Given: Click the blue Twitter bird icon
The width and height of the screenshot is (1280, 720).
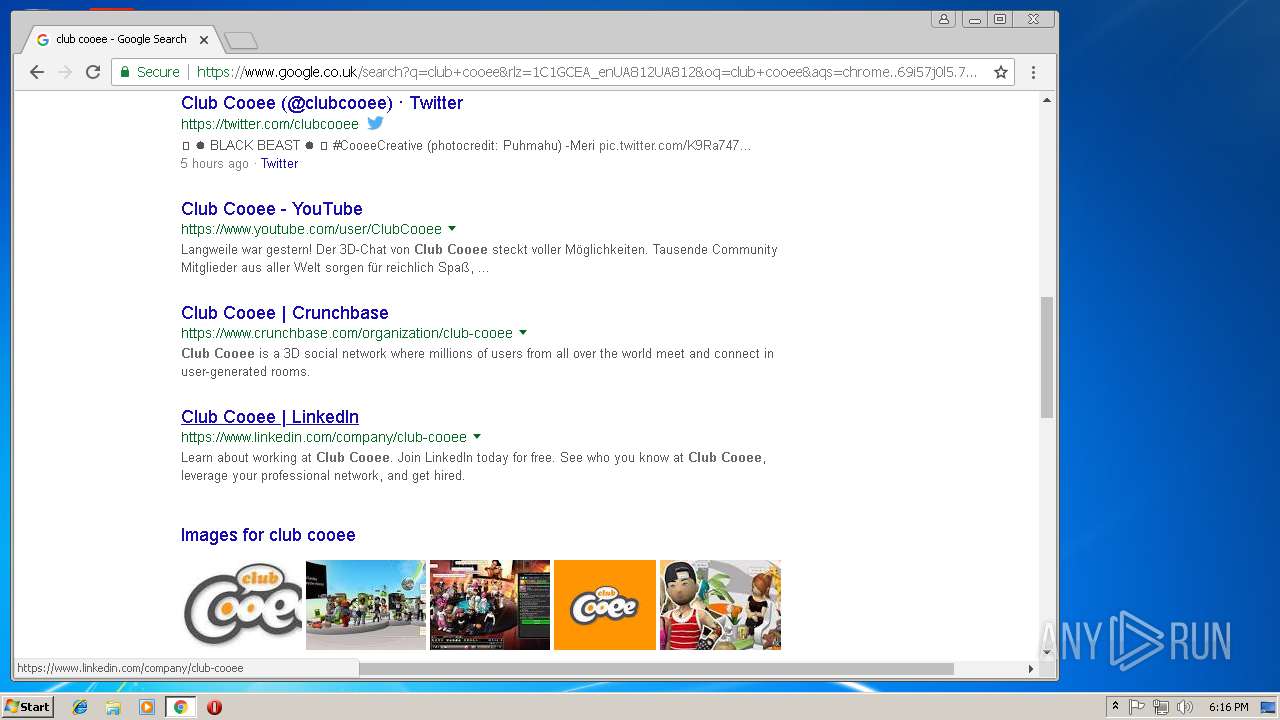Looking at the screenshot, I should tap(375, 123).
